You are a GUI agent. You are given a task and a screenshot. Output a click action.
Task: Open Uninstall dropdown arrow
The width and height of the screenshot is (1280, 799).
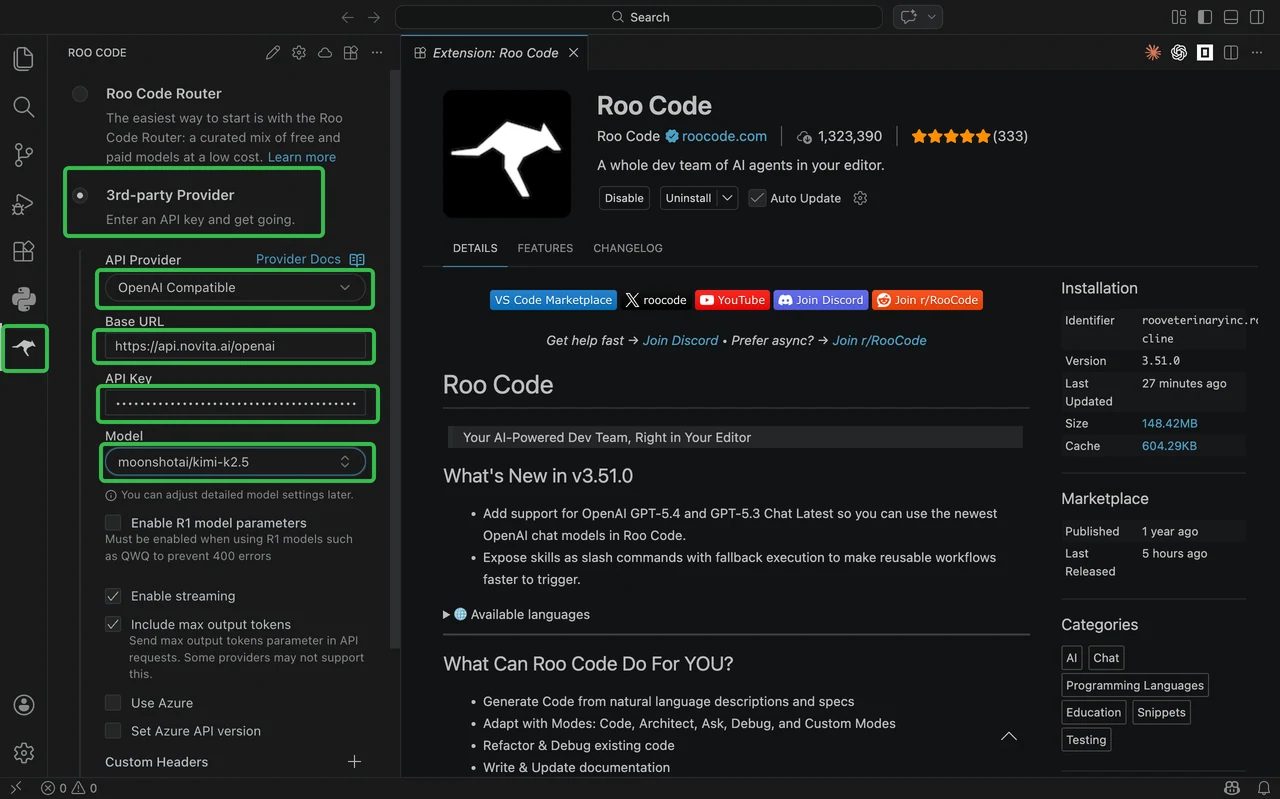click(x=728, y=198)
